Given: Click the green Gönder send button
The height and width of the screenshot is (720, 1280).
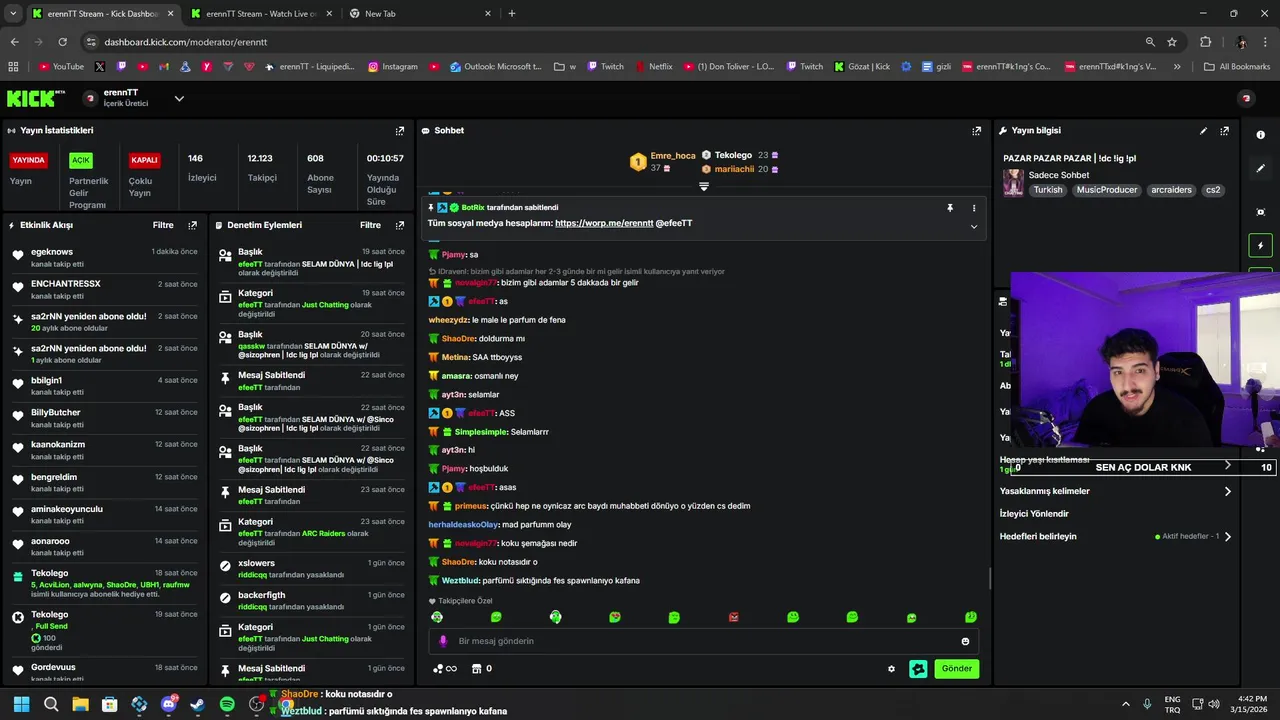Looking at the screenshot, I should 957,669.
